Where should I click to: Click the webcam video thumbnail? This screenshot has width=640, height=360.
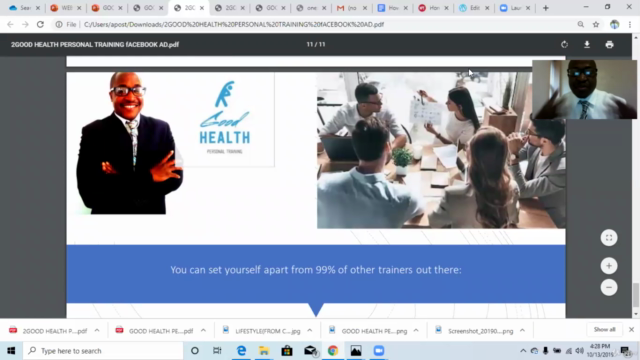click(584, 89)
